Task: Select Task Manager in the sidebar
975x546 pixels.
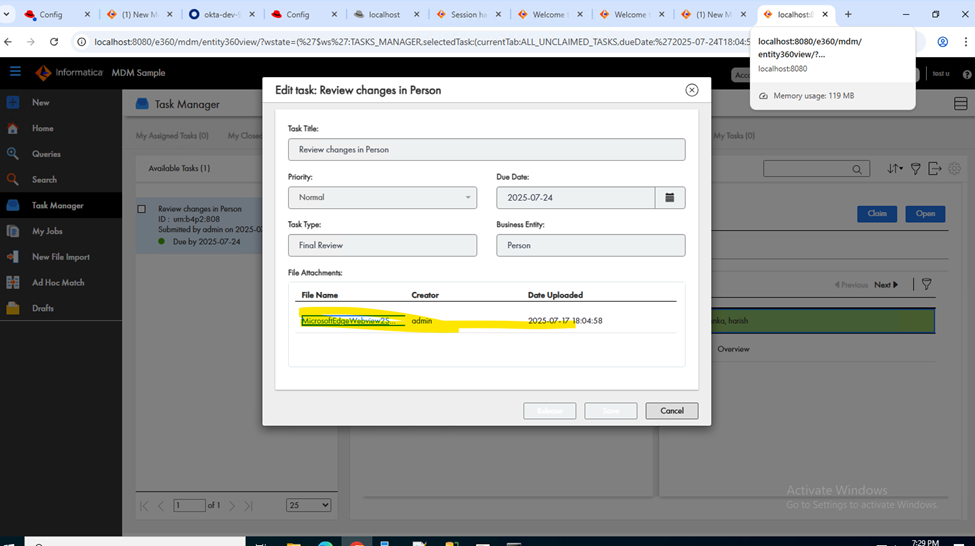Action: point(57,205)
